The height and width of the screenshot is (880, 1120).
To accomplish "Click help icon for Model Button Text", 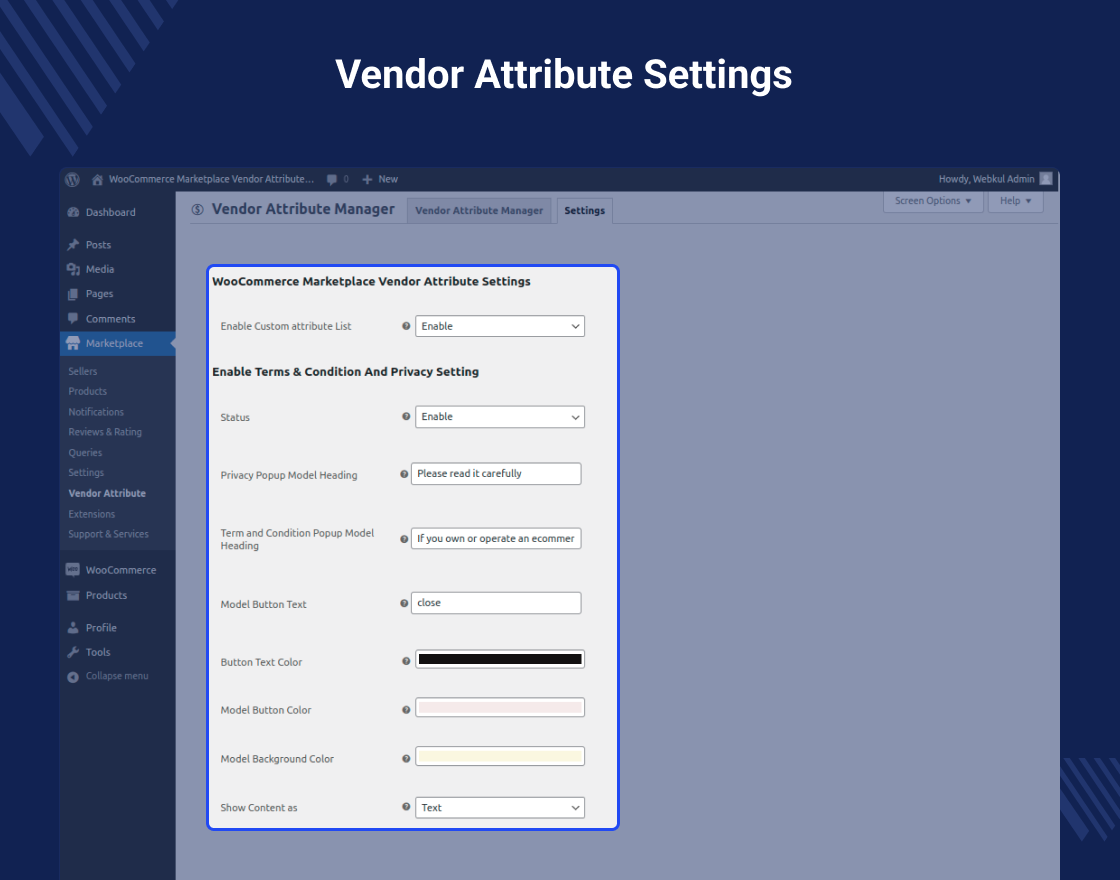I will tap(404, 604).
